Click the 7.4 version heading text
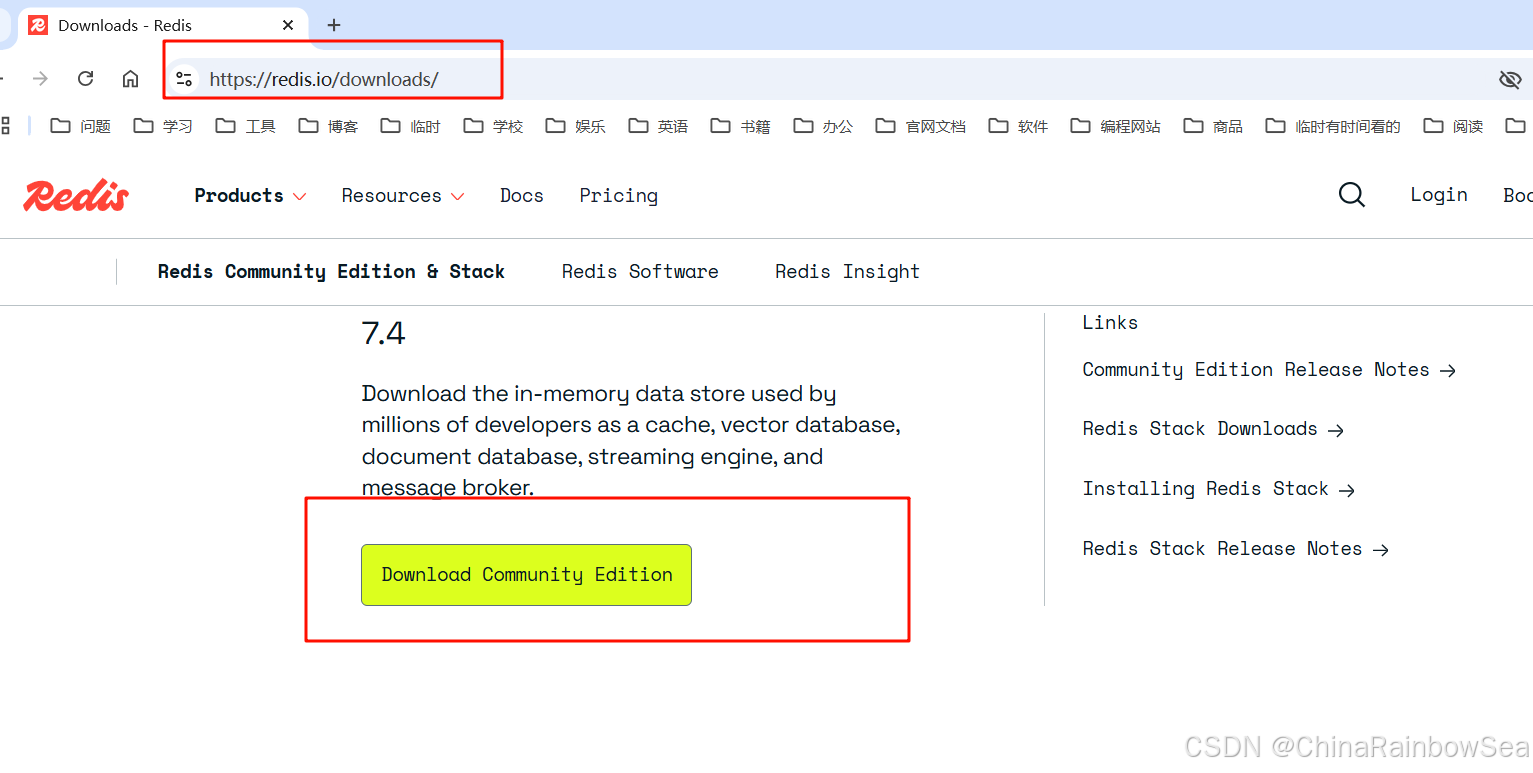1533x773 pixels. (383, 333)
